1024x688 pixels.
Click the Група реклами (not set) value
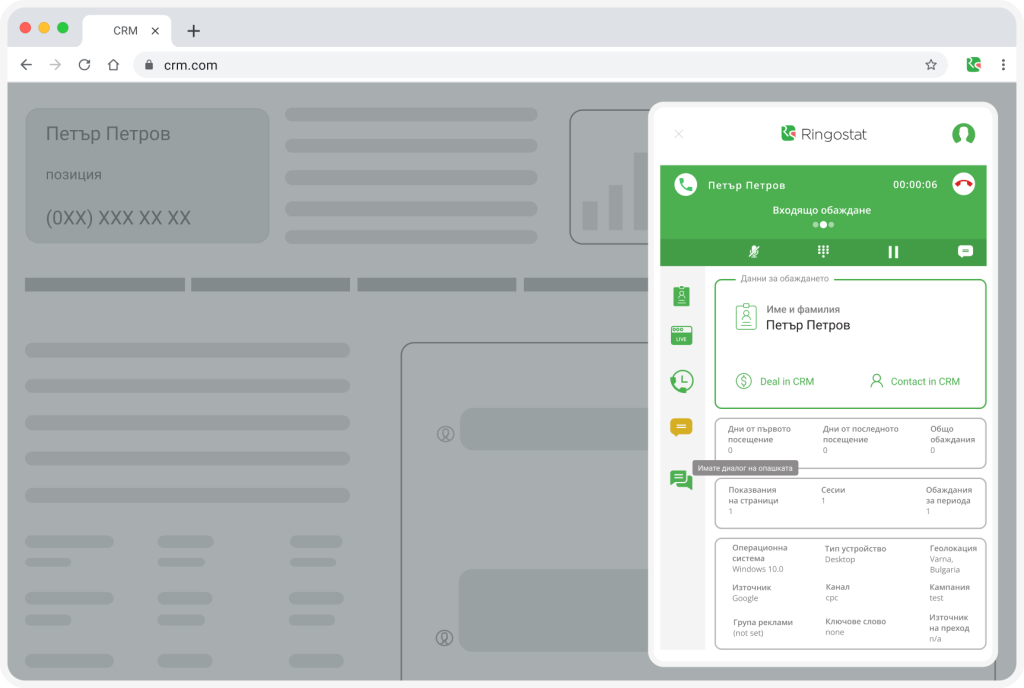(748, 633)
